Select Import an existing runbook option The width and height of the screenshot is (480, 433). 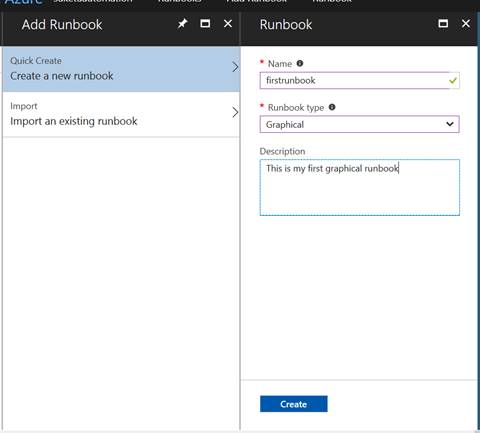(121, 114)
